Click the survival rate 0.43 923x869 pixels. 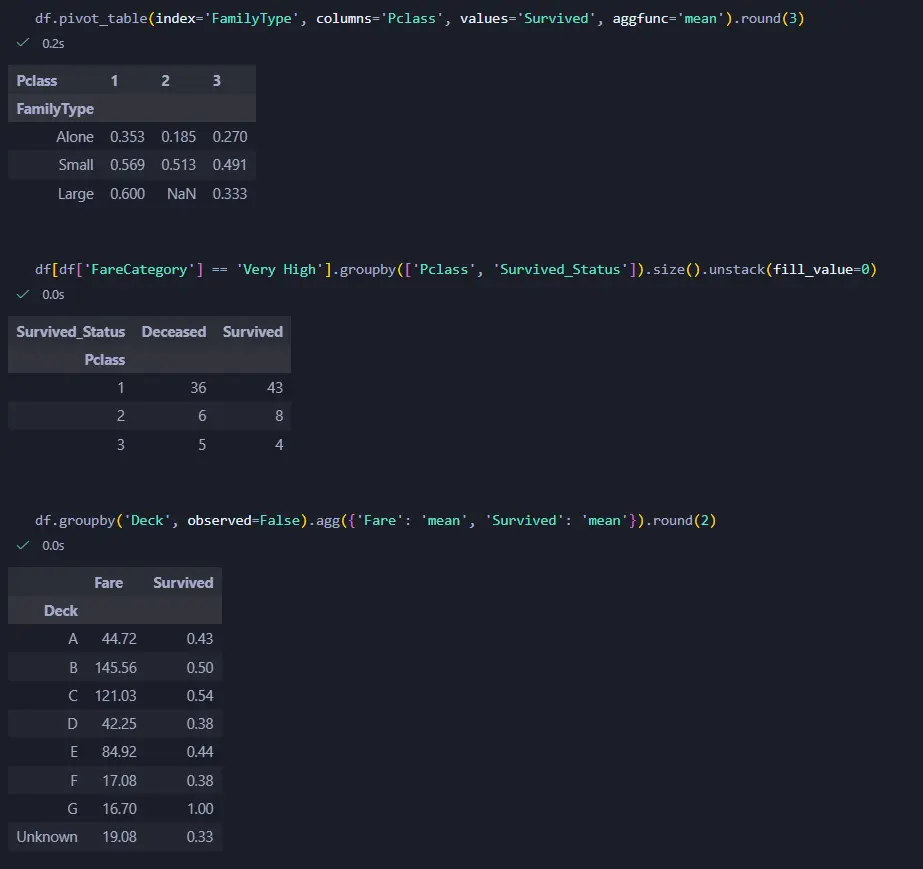point(200,639)
